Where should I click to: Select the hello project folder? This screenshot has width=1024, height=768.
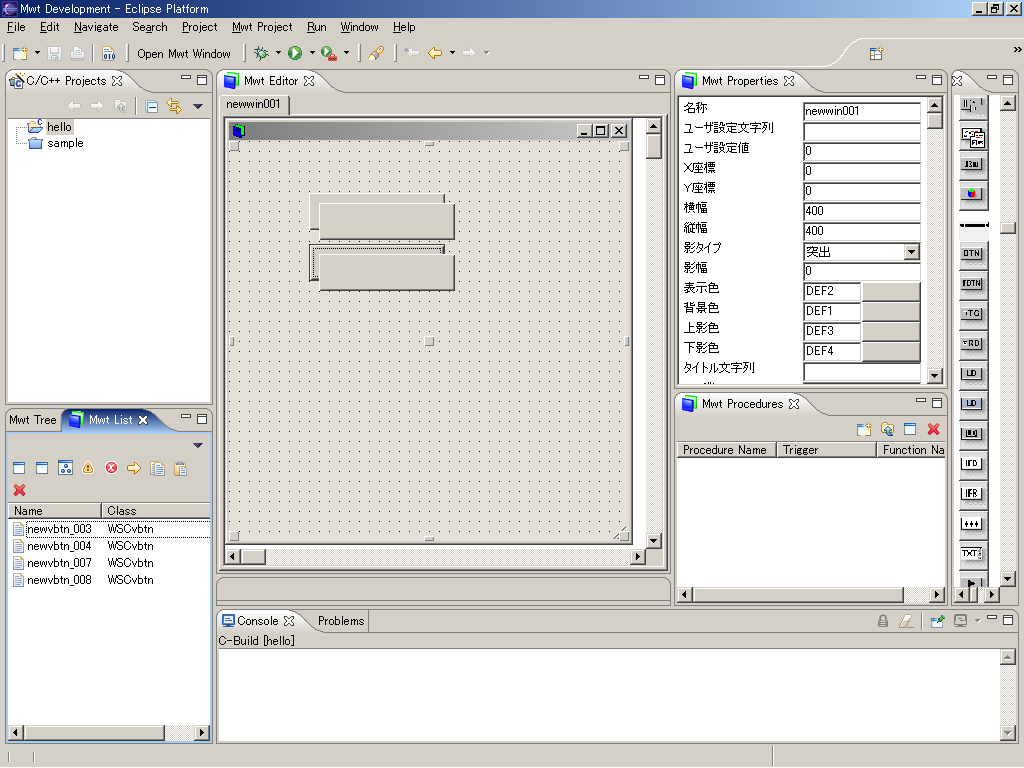(59, 127)
